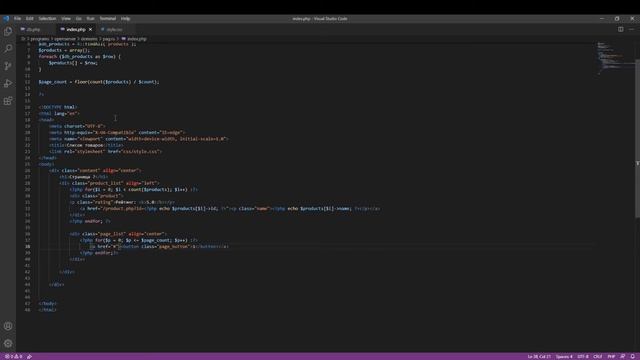Close the index.php tab
640x360 pixels.
[90, 29]
